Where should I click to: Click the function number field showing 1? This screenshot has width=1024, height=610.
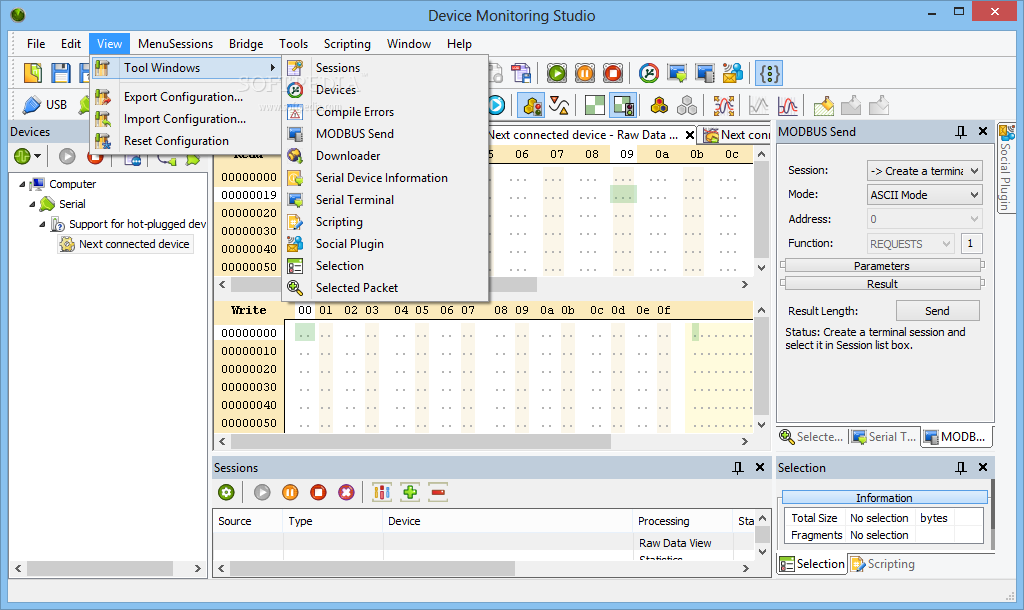click(x=970, y=244)
